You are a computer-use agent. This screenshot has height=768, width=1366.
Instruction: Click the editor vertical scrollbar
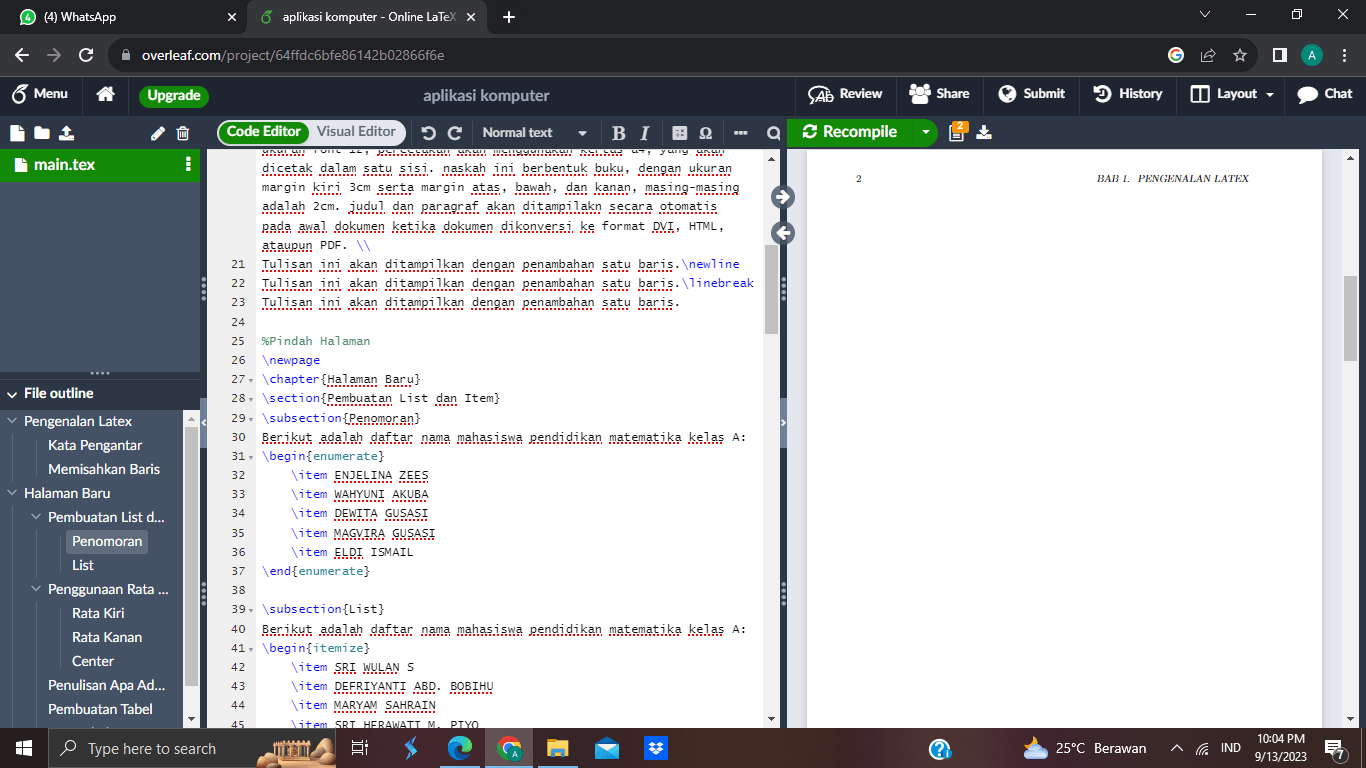click(x=771, y=289)
